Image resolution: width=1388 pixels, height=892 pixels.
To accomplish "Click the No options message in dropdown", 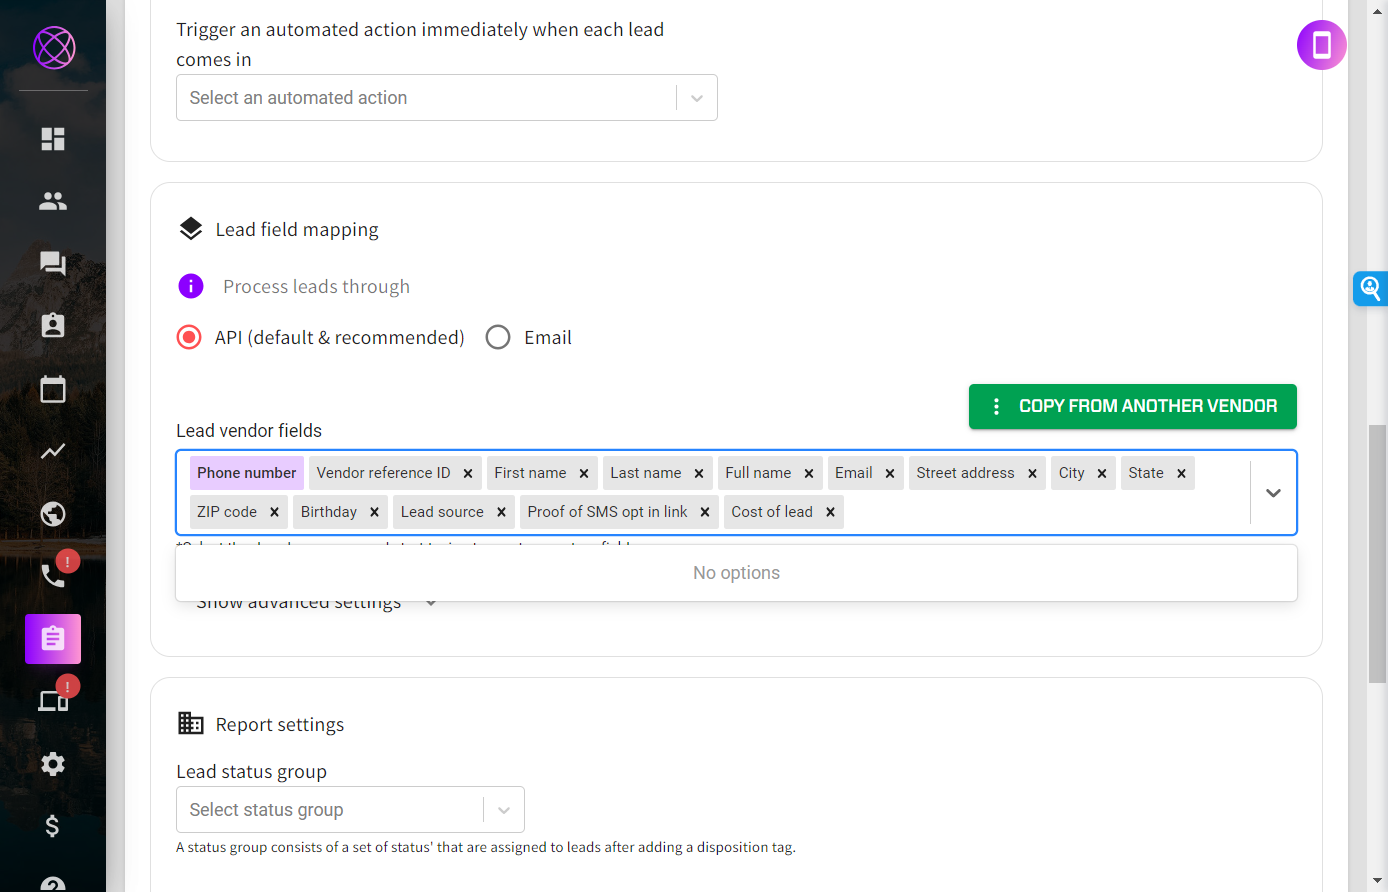I will (736, 573).
